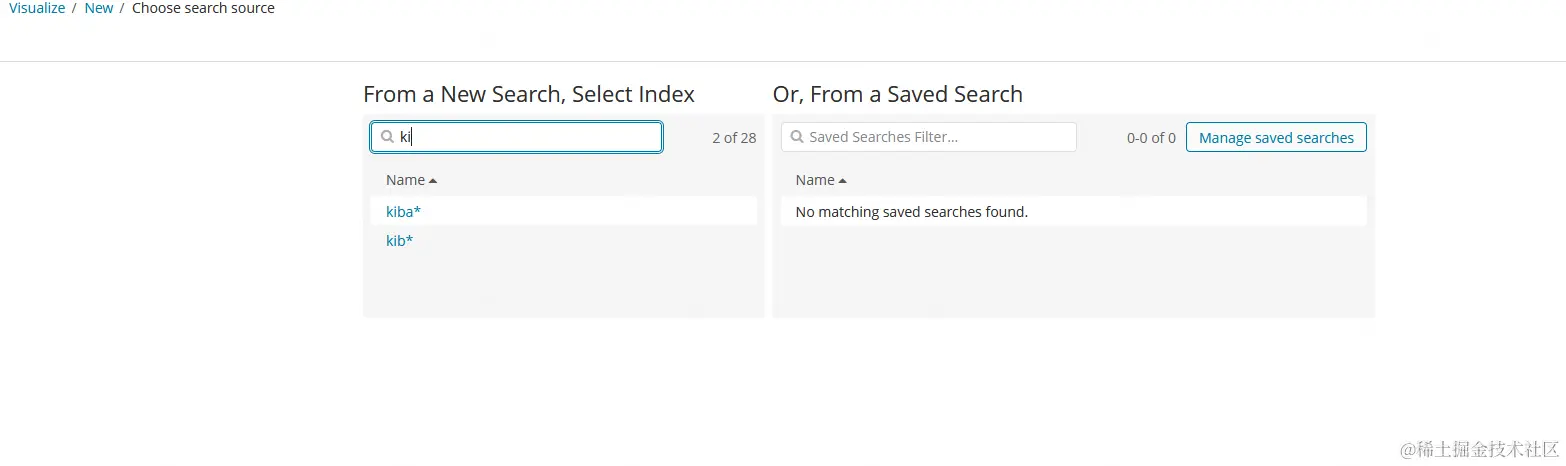Open the New breadcrumb link
The height and width of the screenshot is (466, 1566).
click(x=99, y=8)
